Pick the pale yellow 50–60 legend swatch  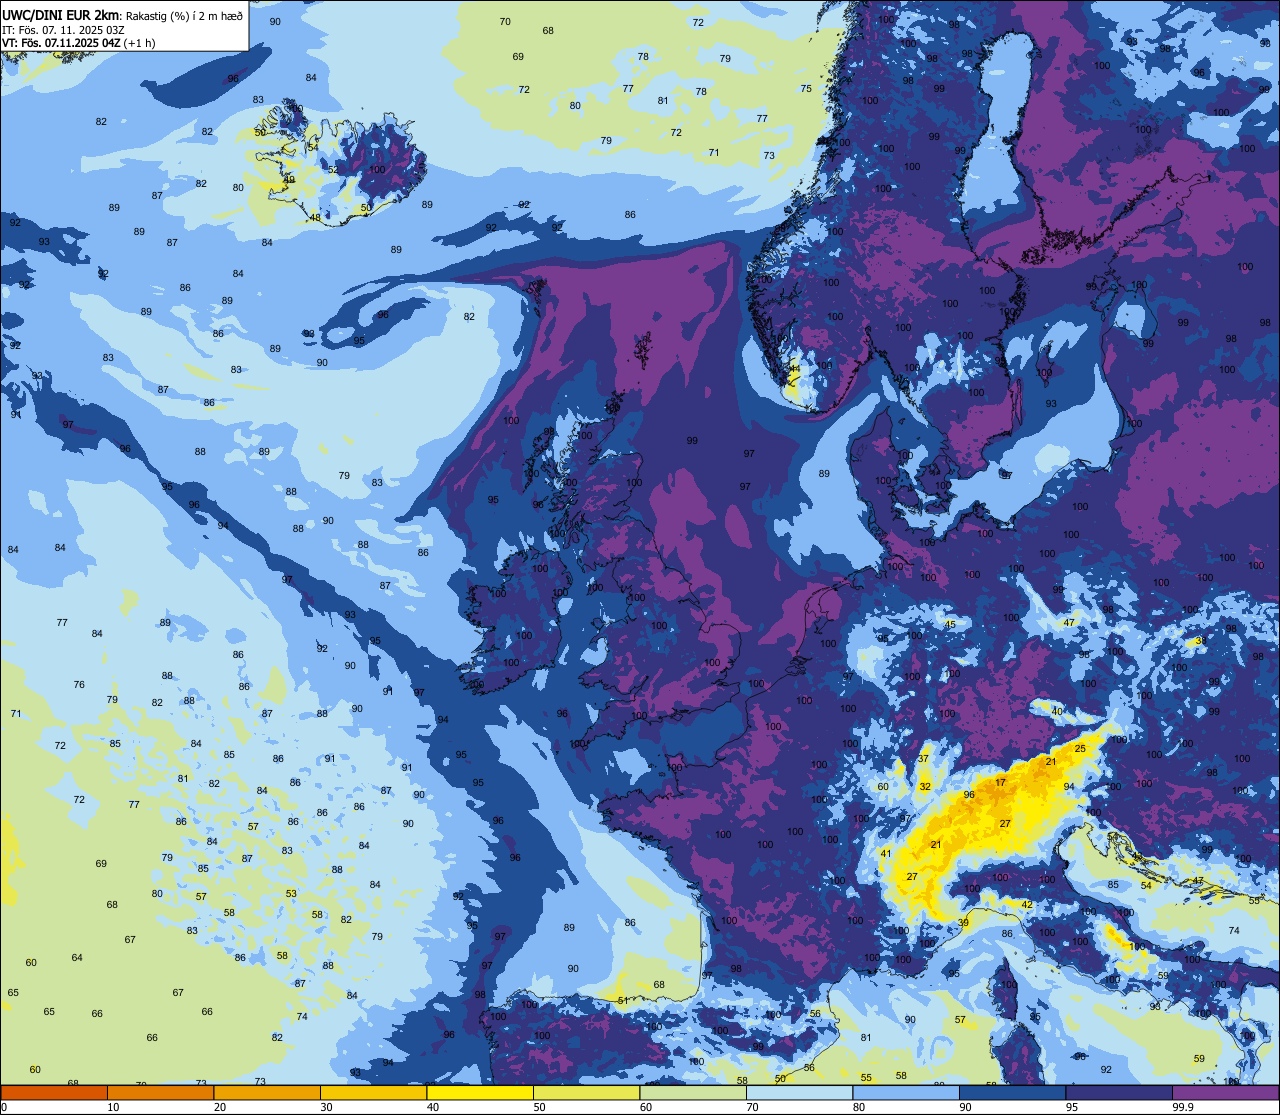click(x=586, y=1092)
